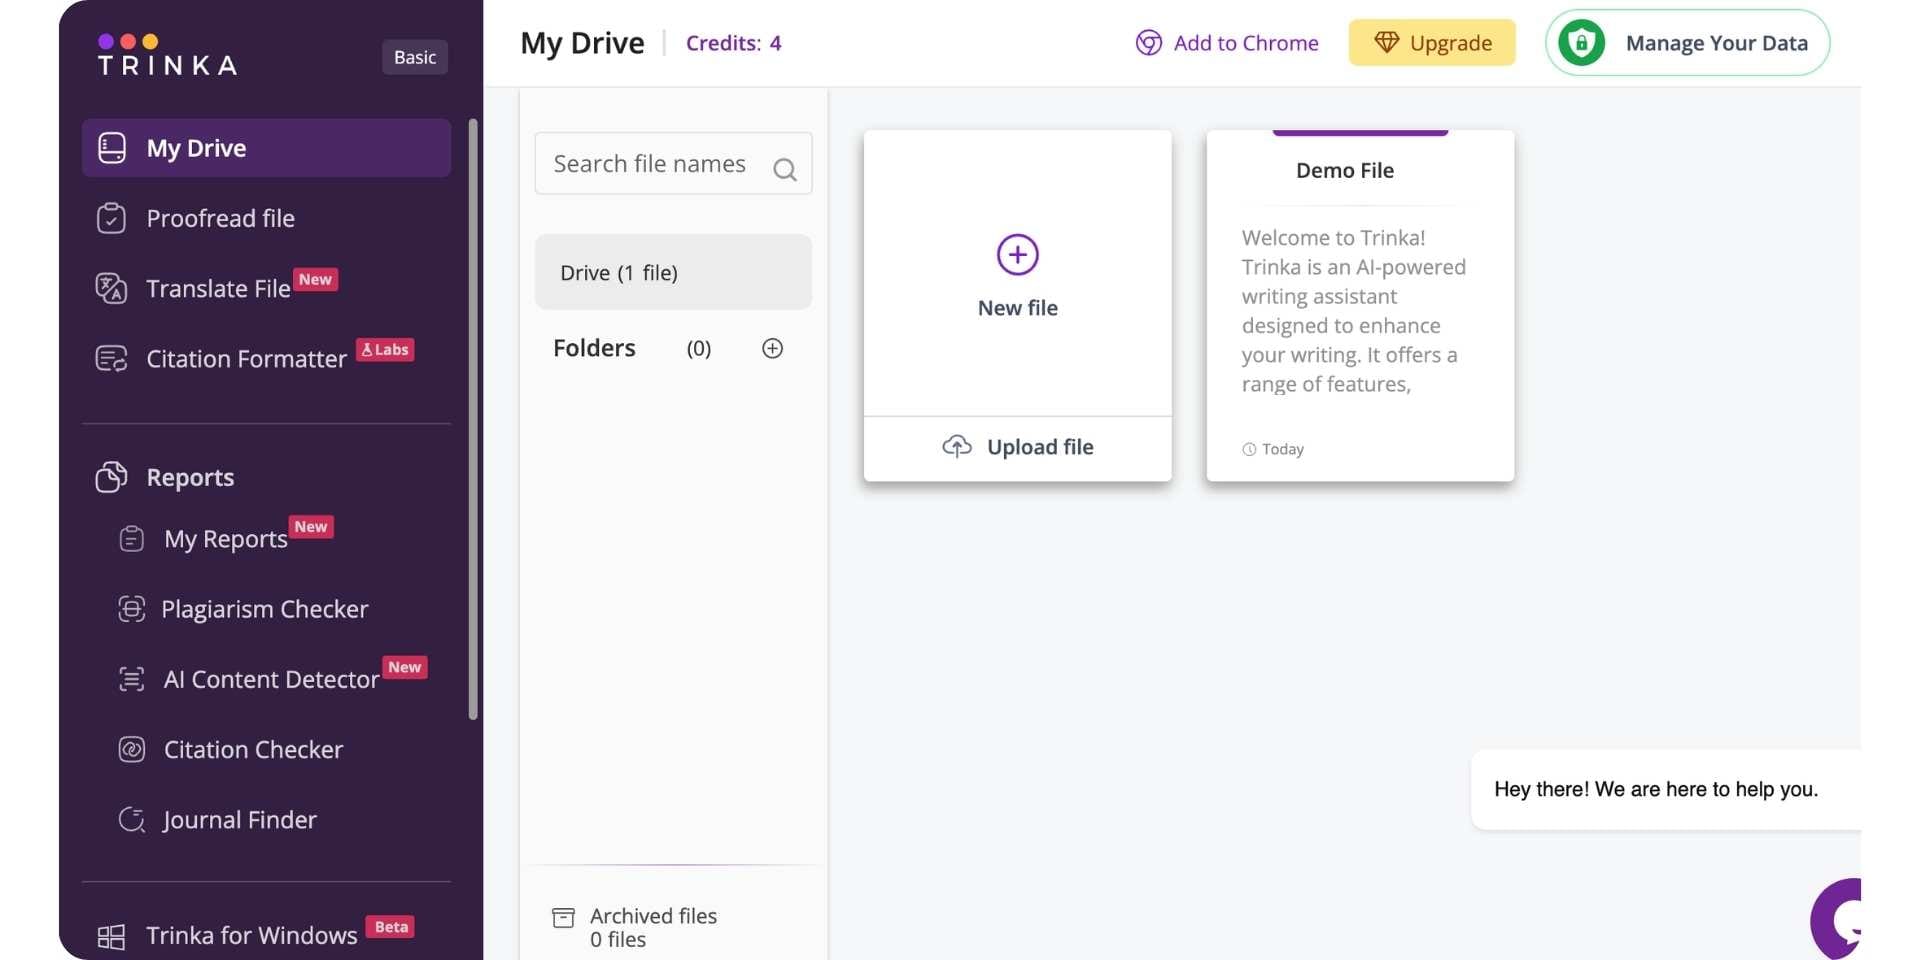Click the cloud upload icon
The image size is (1920, 960).
point(957,446)
